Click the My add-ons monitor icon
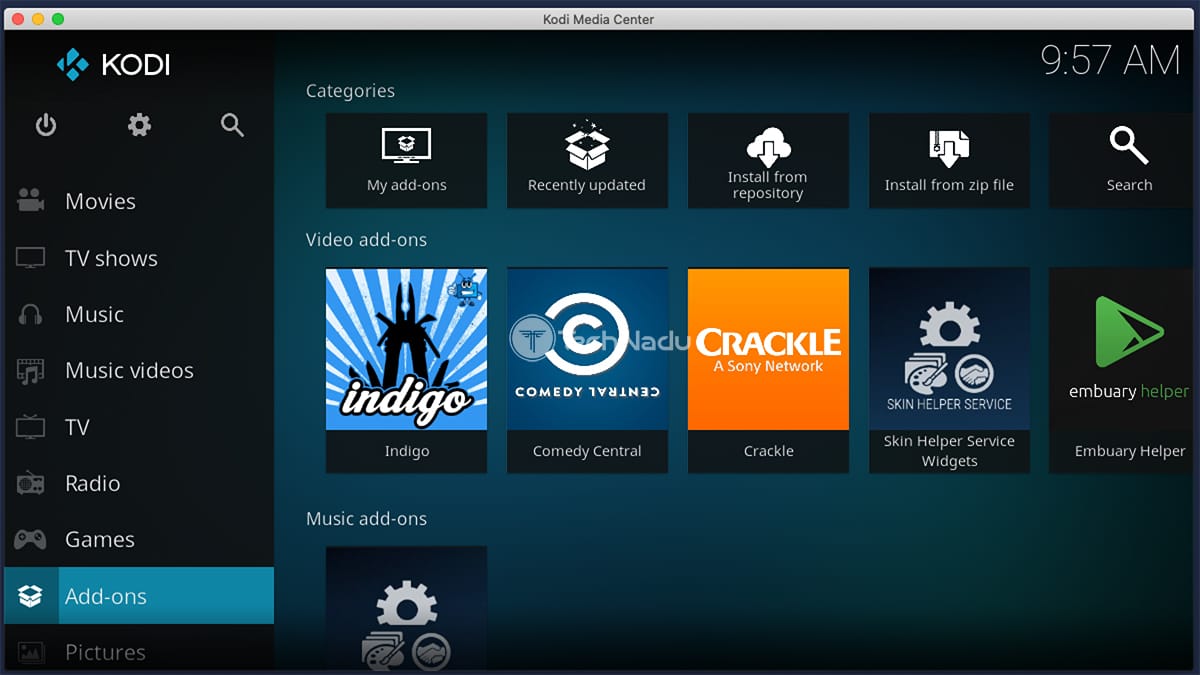The height and width of the screenshot is (675, 1200). [x=407, y=145]
